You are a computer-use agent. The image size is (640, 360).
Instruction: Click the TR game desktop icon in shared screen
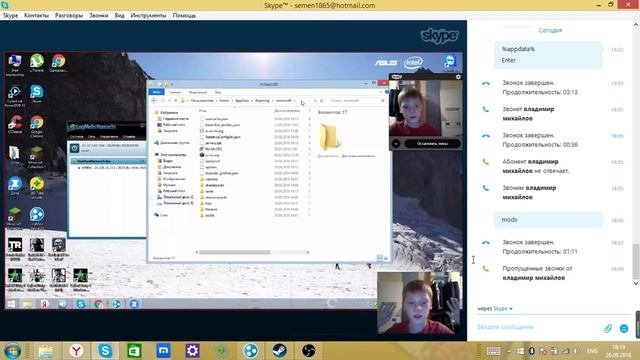tap(15, 247)
